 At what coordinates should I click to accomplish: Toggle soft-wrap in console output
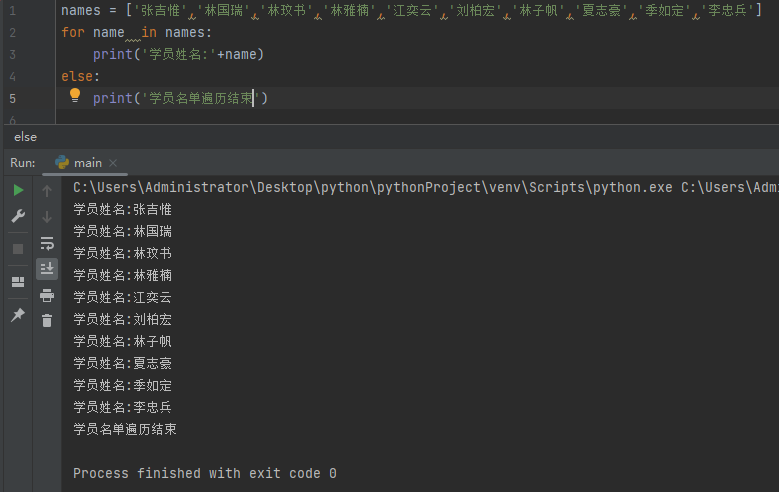pos(47,243)
